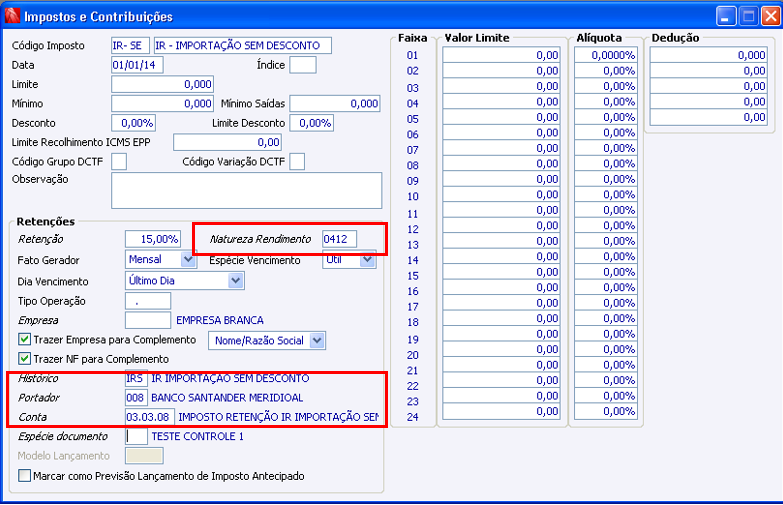Image resolution: width=783 pixels, height=505 pixels.
Task: Click the Natureza Rendimento field 0412
Action: (339, 239)
